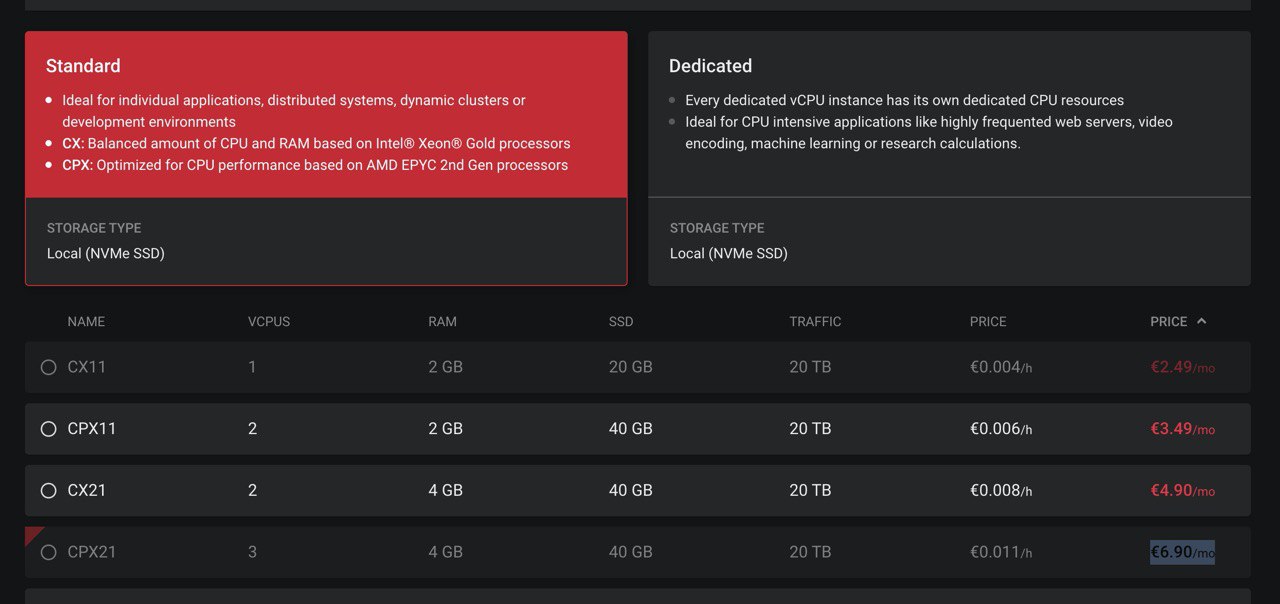Sort by the RAM column header

[442, 322]
